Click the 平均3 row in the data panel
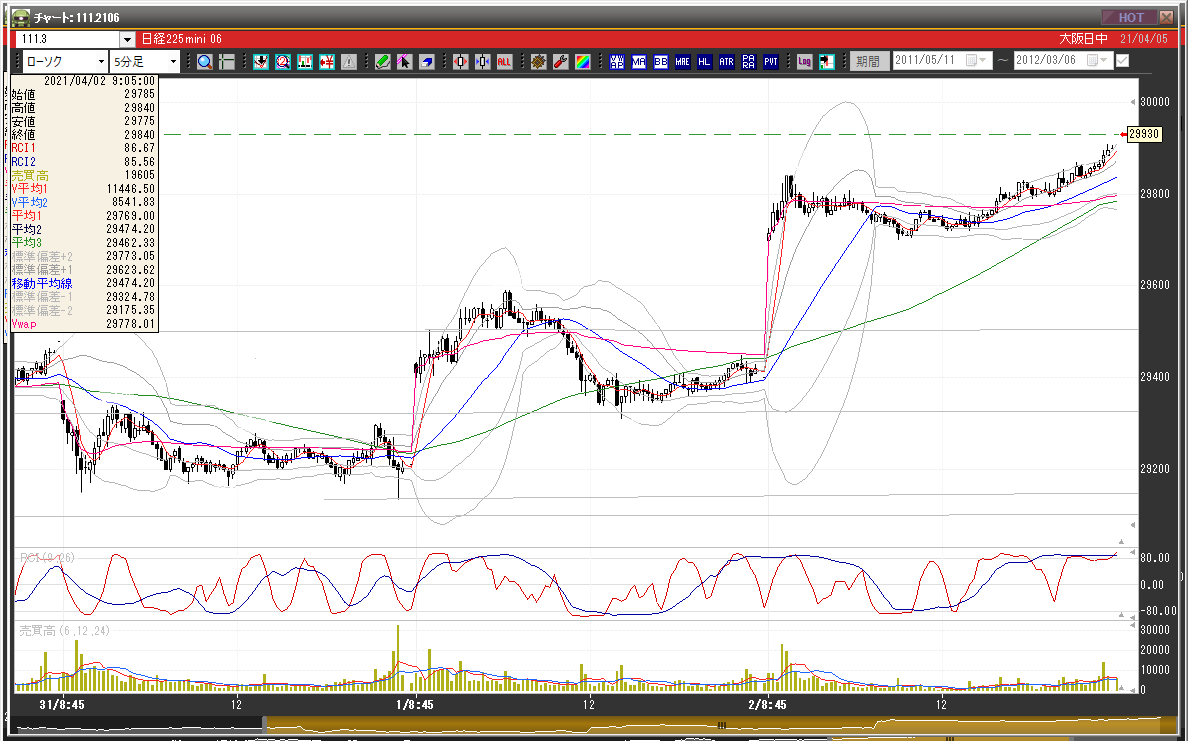 coord(83,242)
